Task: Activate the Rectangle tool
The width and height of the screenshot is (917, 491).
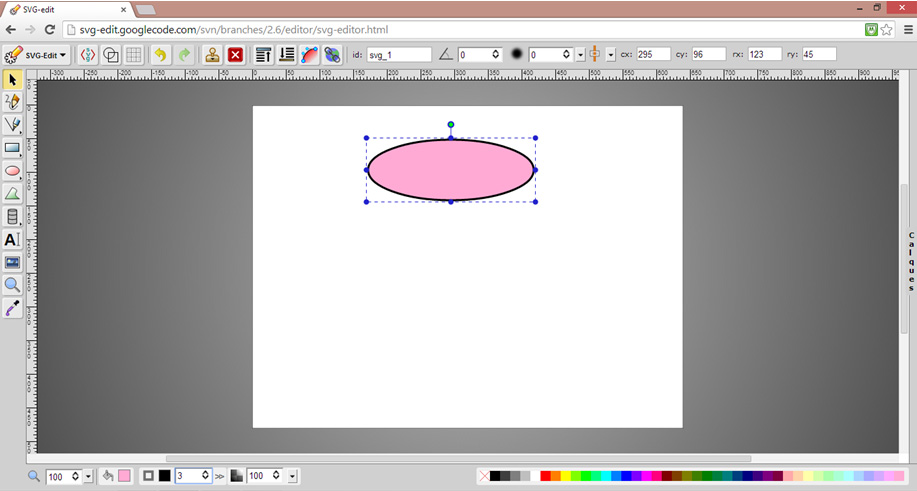Action: click(12, 148)
